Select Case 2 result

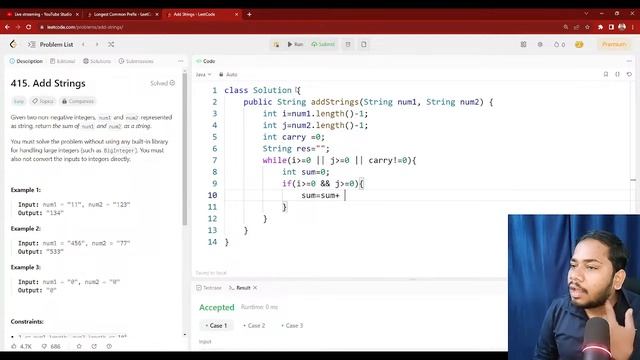click(x=254, y=326)
